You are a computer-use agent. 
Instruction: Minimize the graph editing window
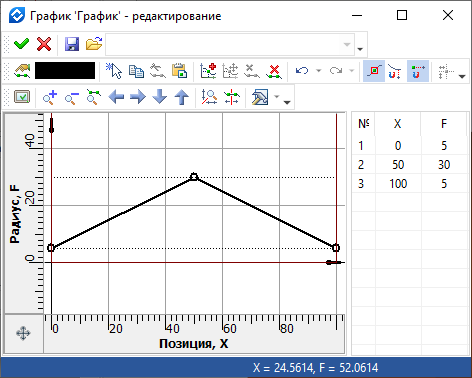tap(357, 15)
